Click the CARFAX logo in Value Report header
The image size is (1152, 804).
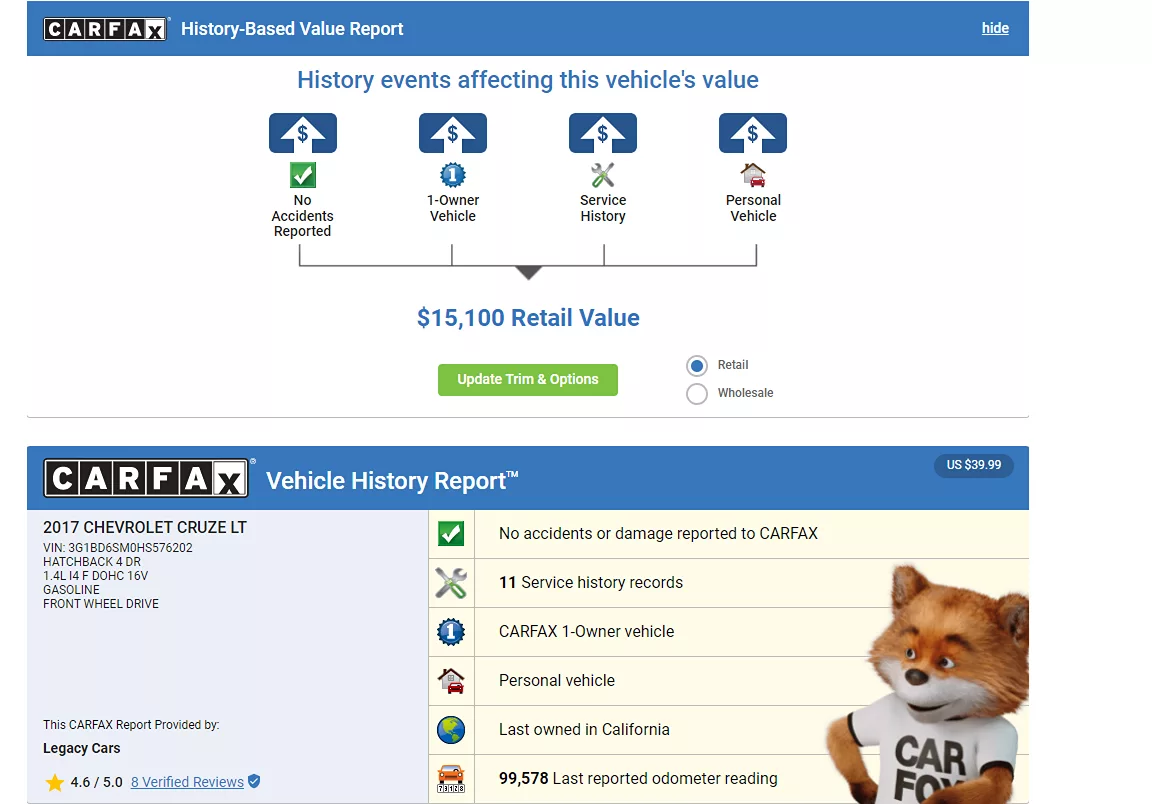point(105,29)
